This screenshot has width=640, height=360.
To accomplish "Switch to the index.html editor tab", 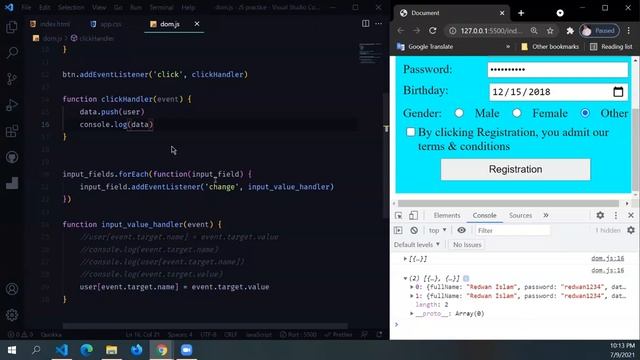I will pyautogui.click(x=50, y=24).
